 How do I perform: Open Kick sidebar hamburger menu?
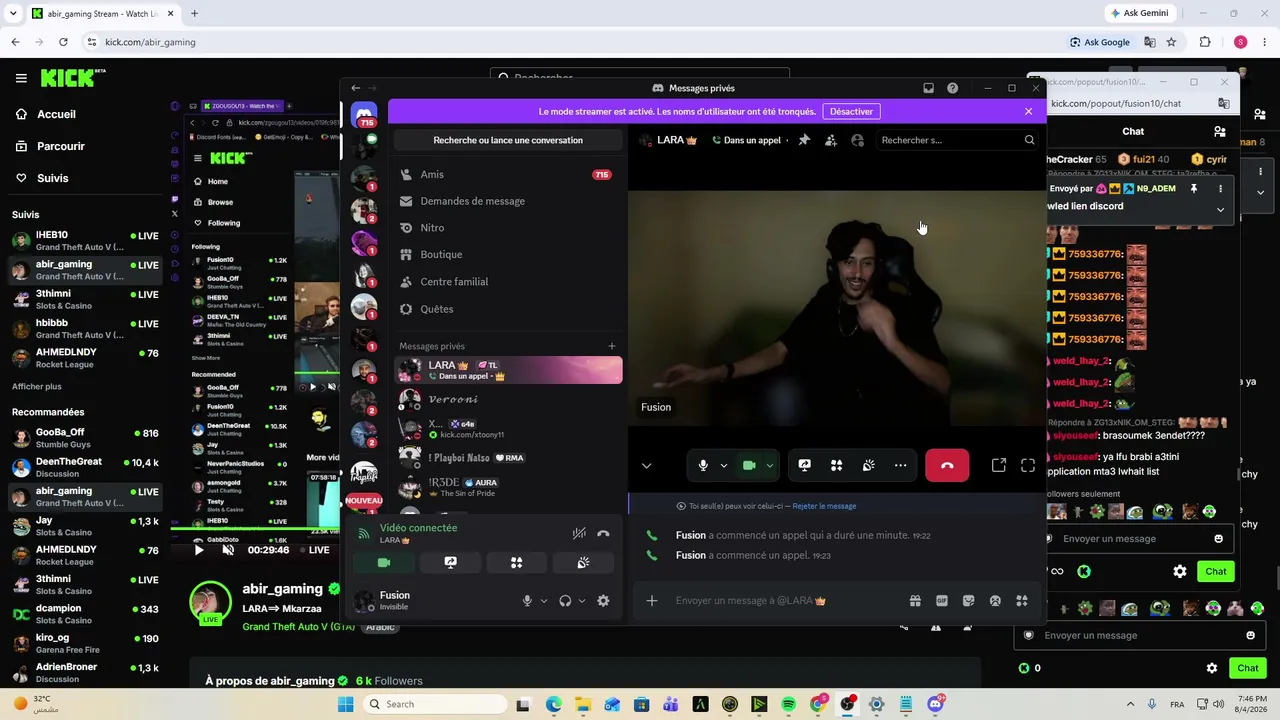21,78
